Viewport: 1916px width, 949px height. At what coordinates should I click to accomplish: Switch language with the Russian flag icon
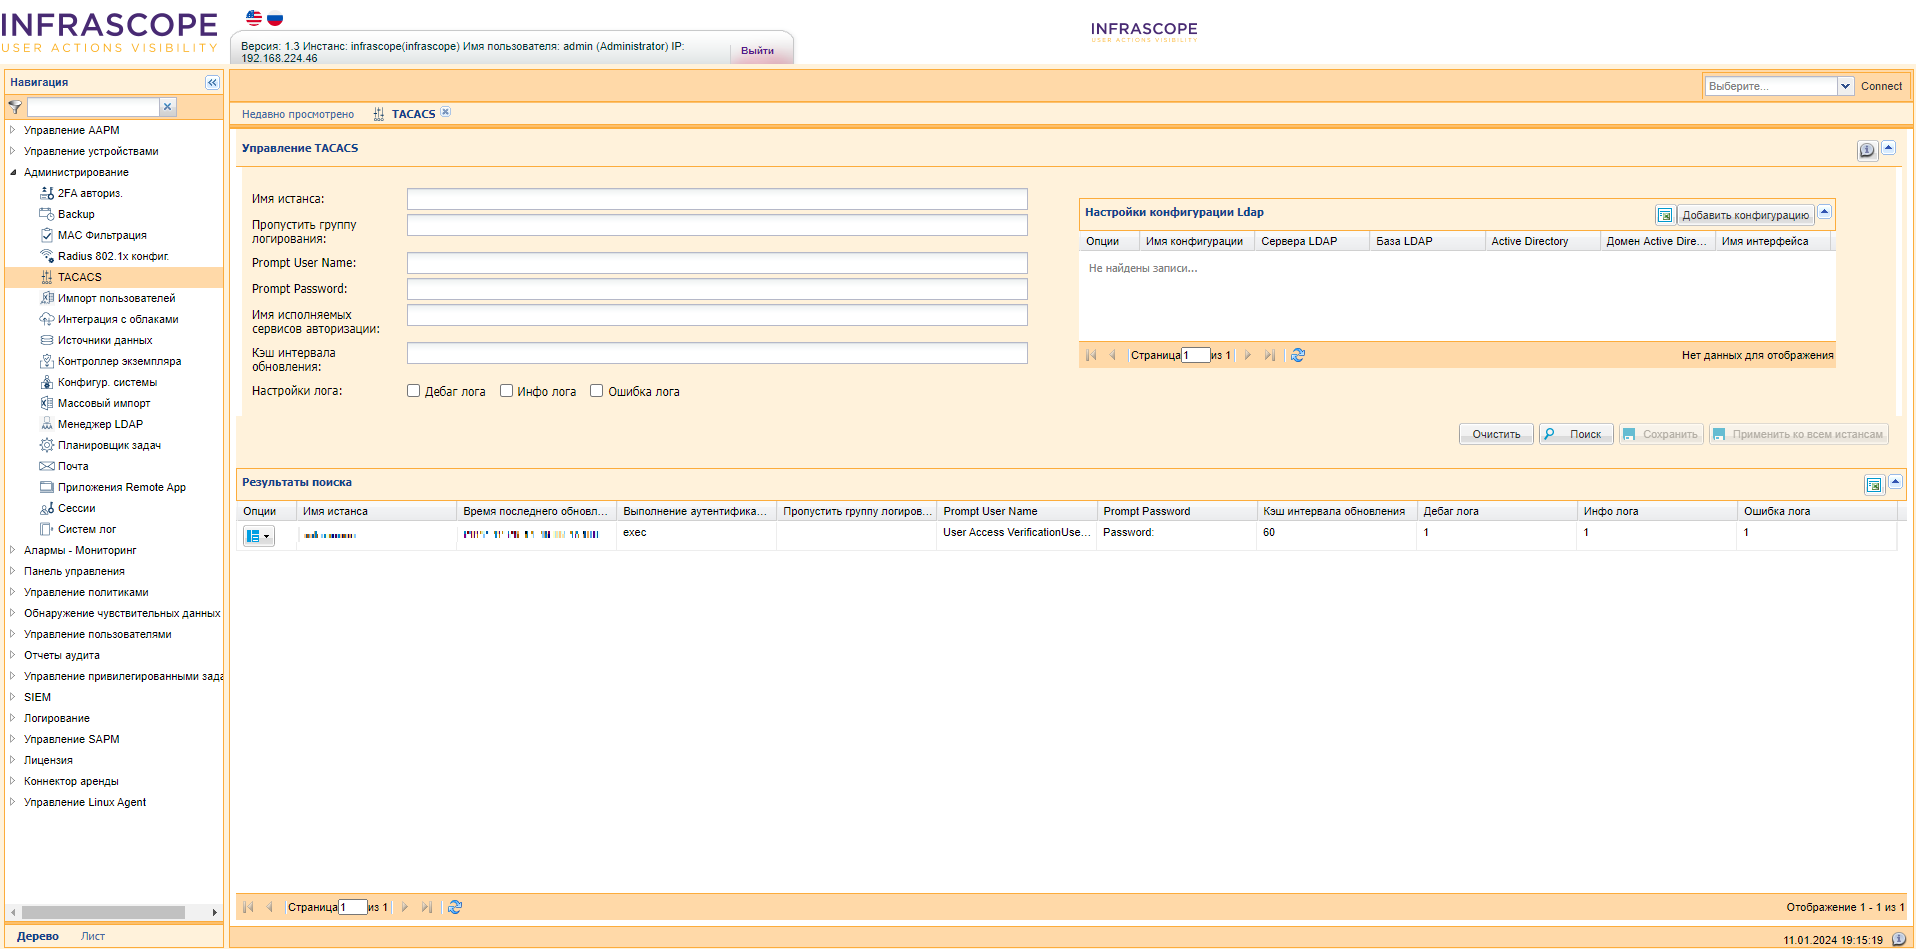(275, 18)
